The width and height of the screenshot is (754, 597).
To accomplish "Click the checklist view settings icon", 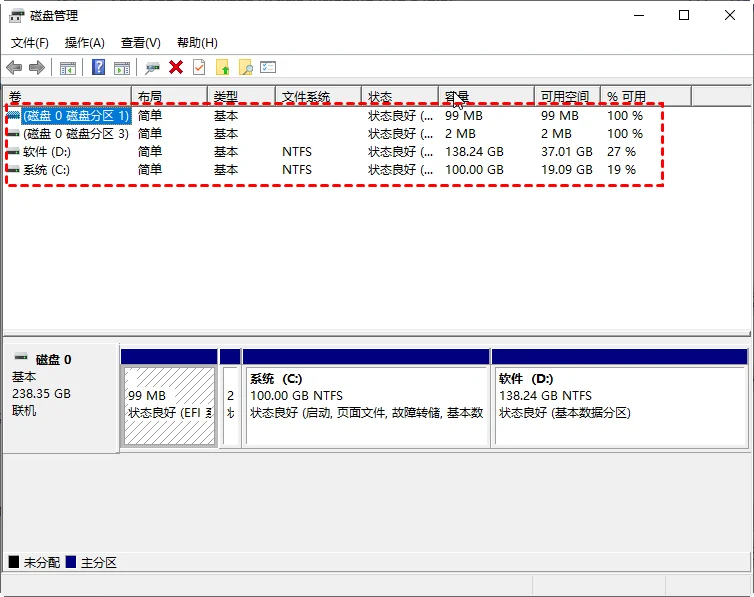I will (268, 67).
